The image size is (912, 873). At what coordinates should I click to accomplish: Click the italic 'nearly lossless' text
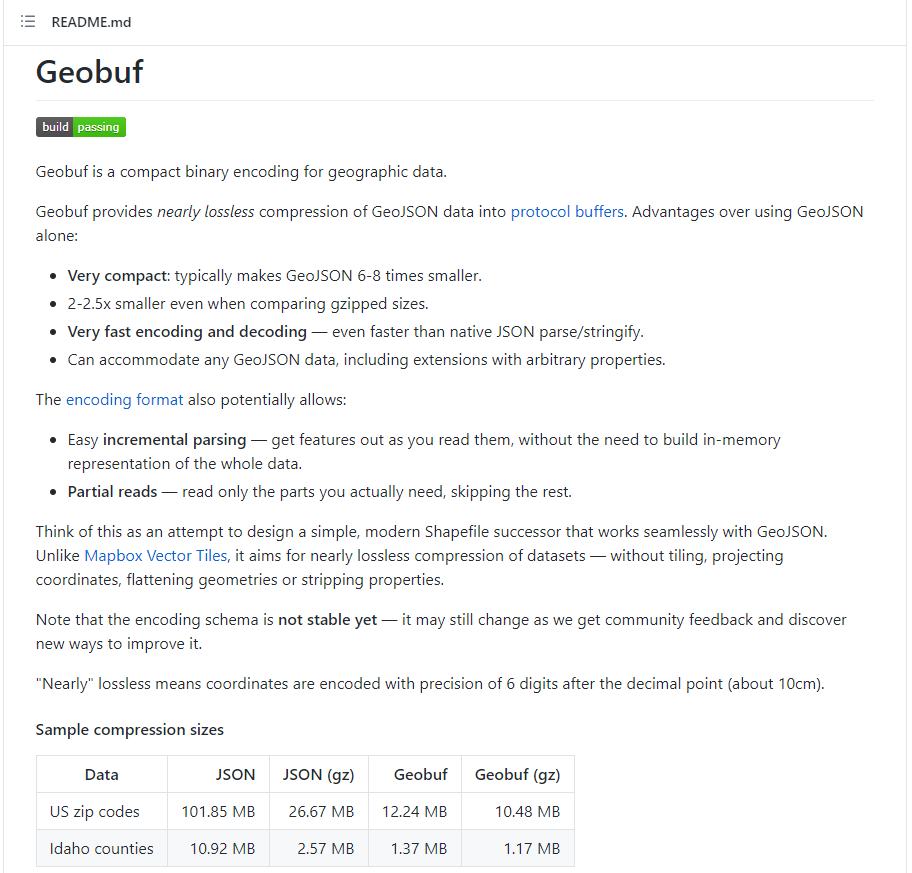pyautogui.click(x=206, y=212)
